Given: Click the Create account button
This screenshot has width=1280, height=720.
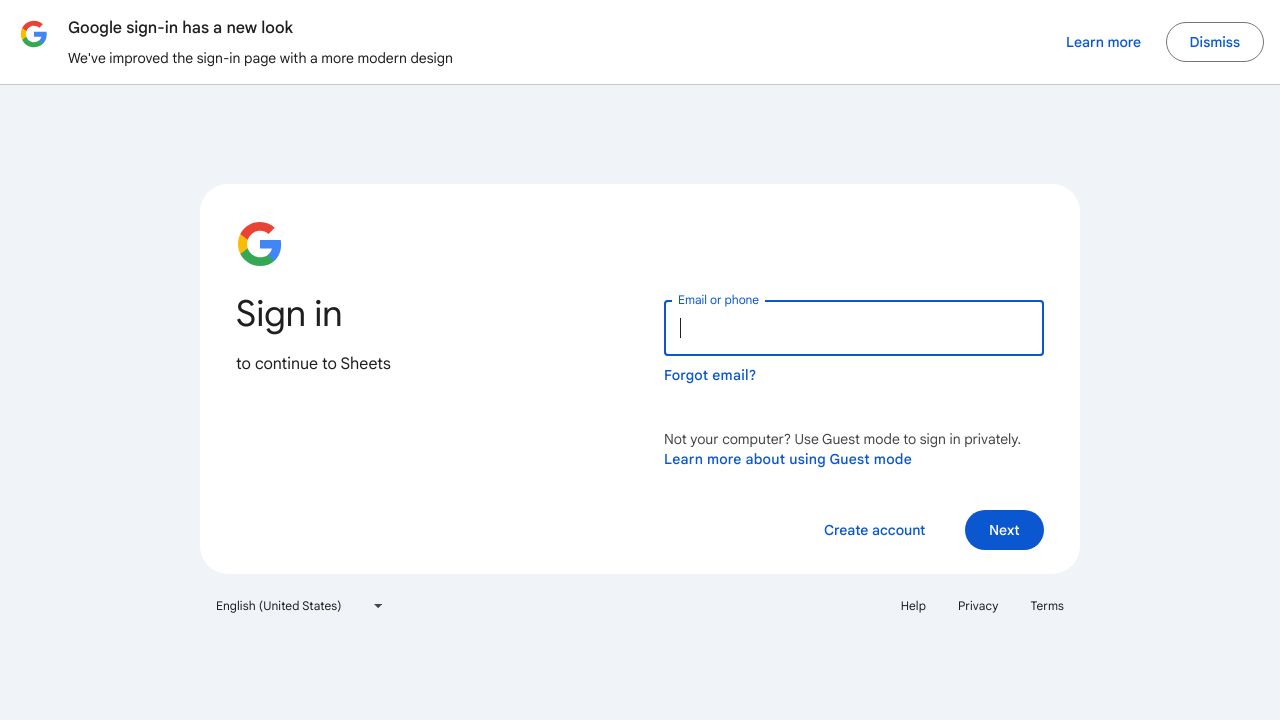Looking at the screenshot, I should tap(875, 530).
